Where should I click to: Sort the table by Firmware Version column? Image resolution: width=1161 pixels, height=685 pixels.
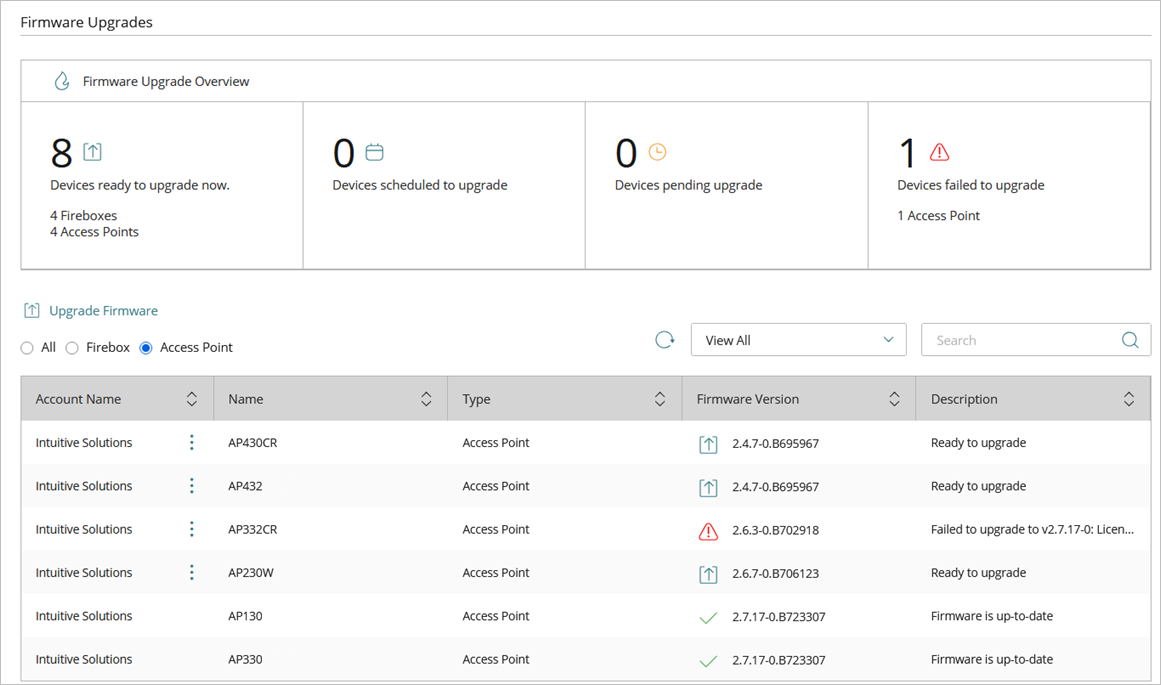pyautogui.click(x=894, y=398)
